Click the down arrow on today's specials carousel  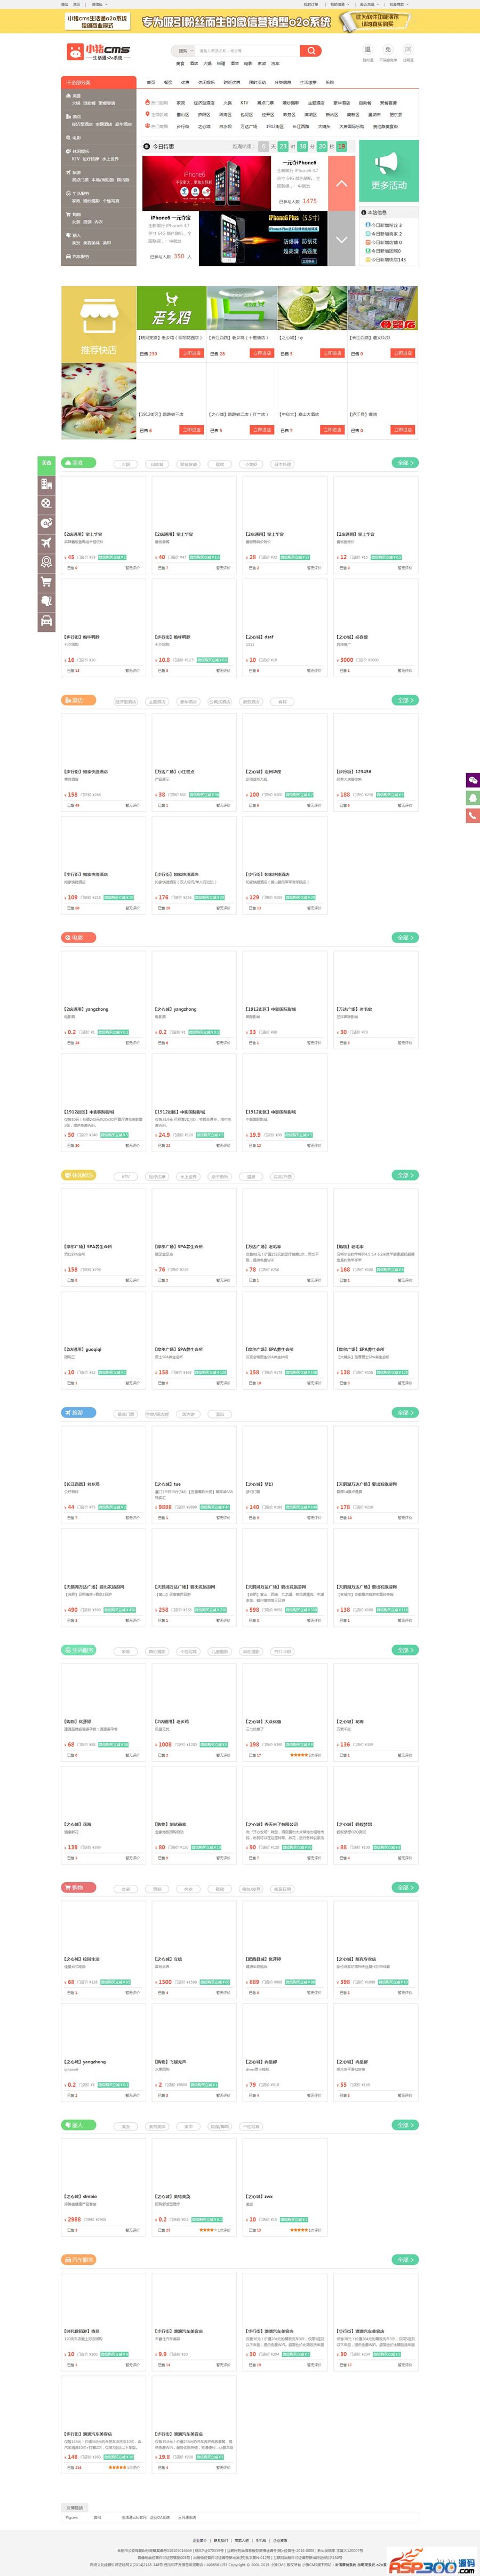click(x=341, y=240)
